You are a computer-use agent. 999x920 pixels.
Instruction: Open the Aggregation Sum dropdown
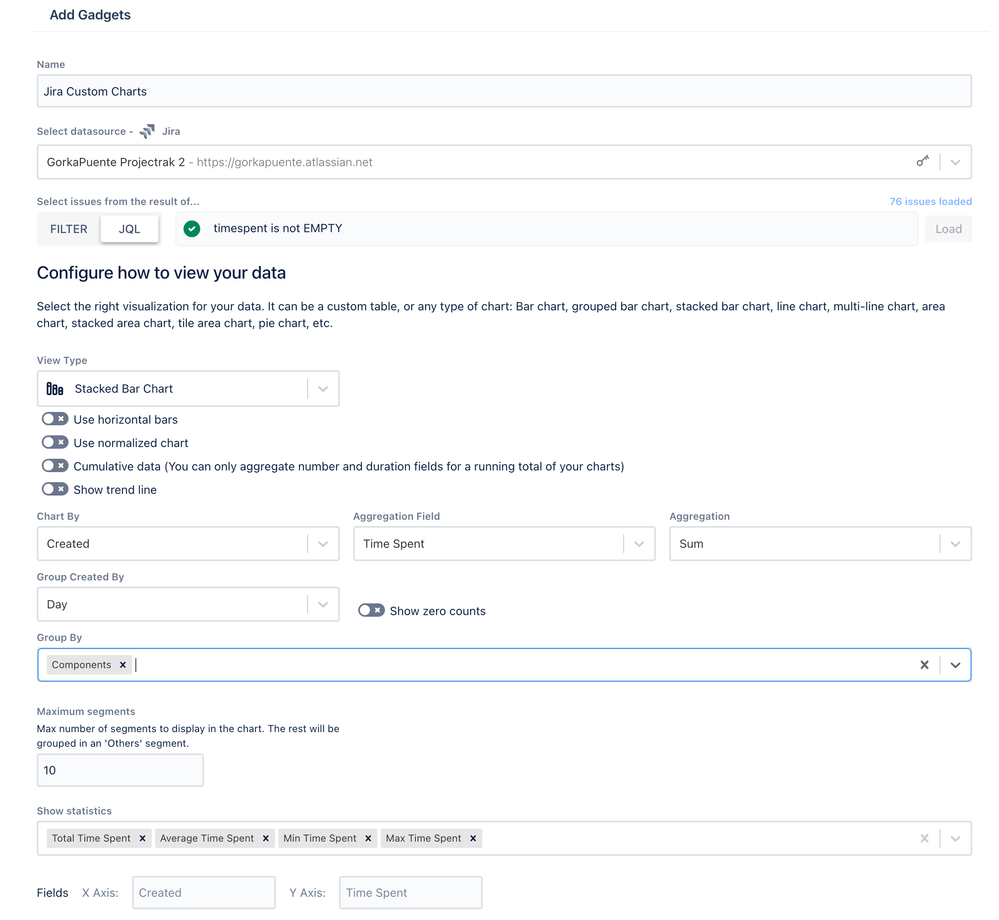955,544
